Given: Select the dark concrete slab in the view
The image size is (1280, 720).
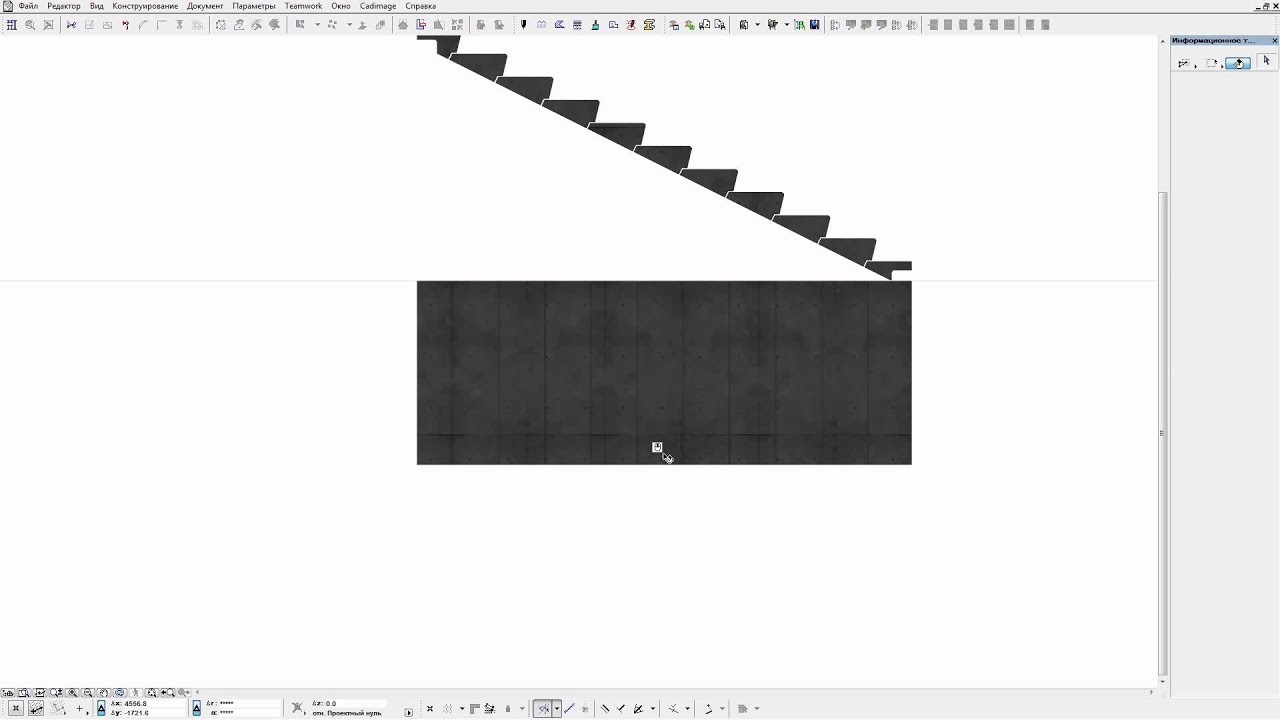Looking at the screenshot, I should tap(664, 372).
